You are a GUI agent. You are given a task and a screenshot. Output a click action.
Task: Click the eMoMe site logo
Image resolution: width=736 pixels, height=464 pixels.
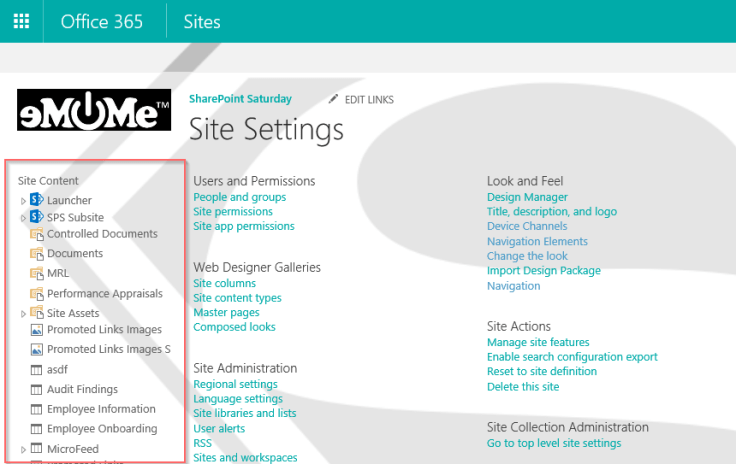click(94, 110)
